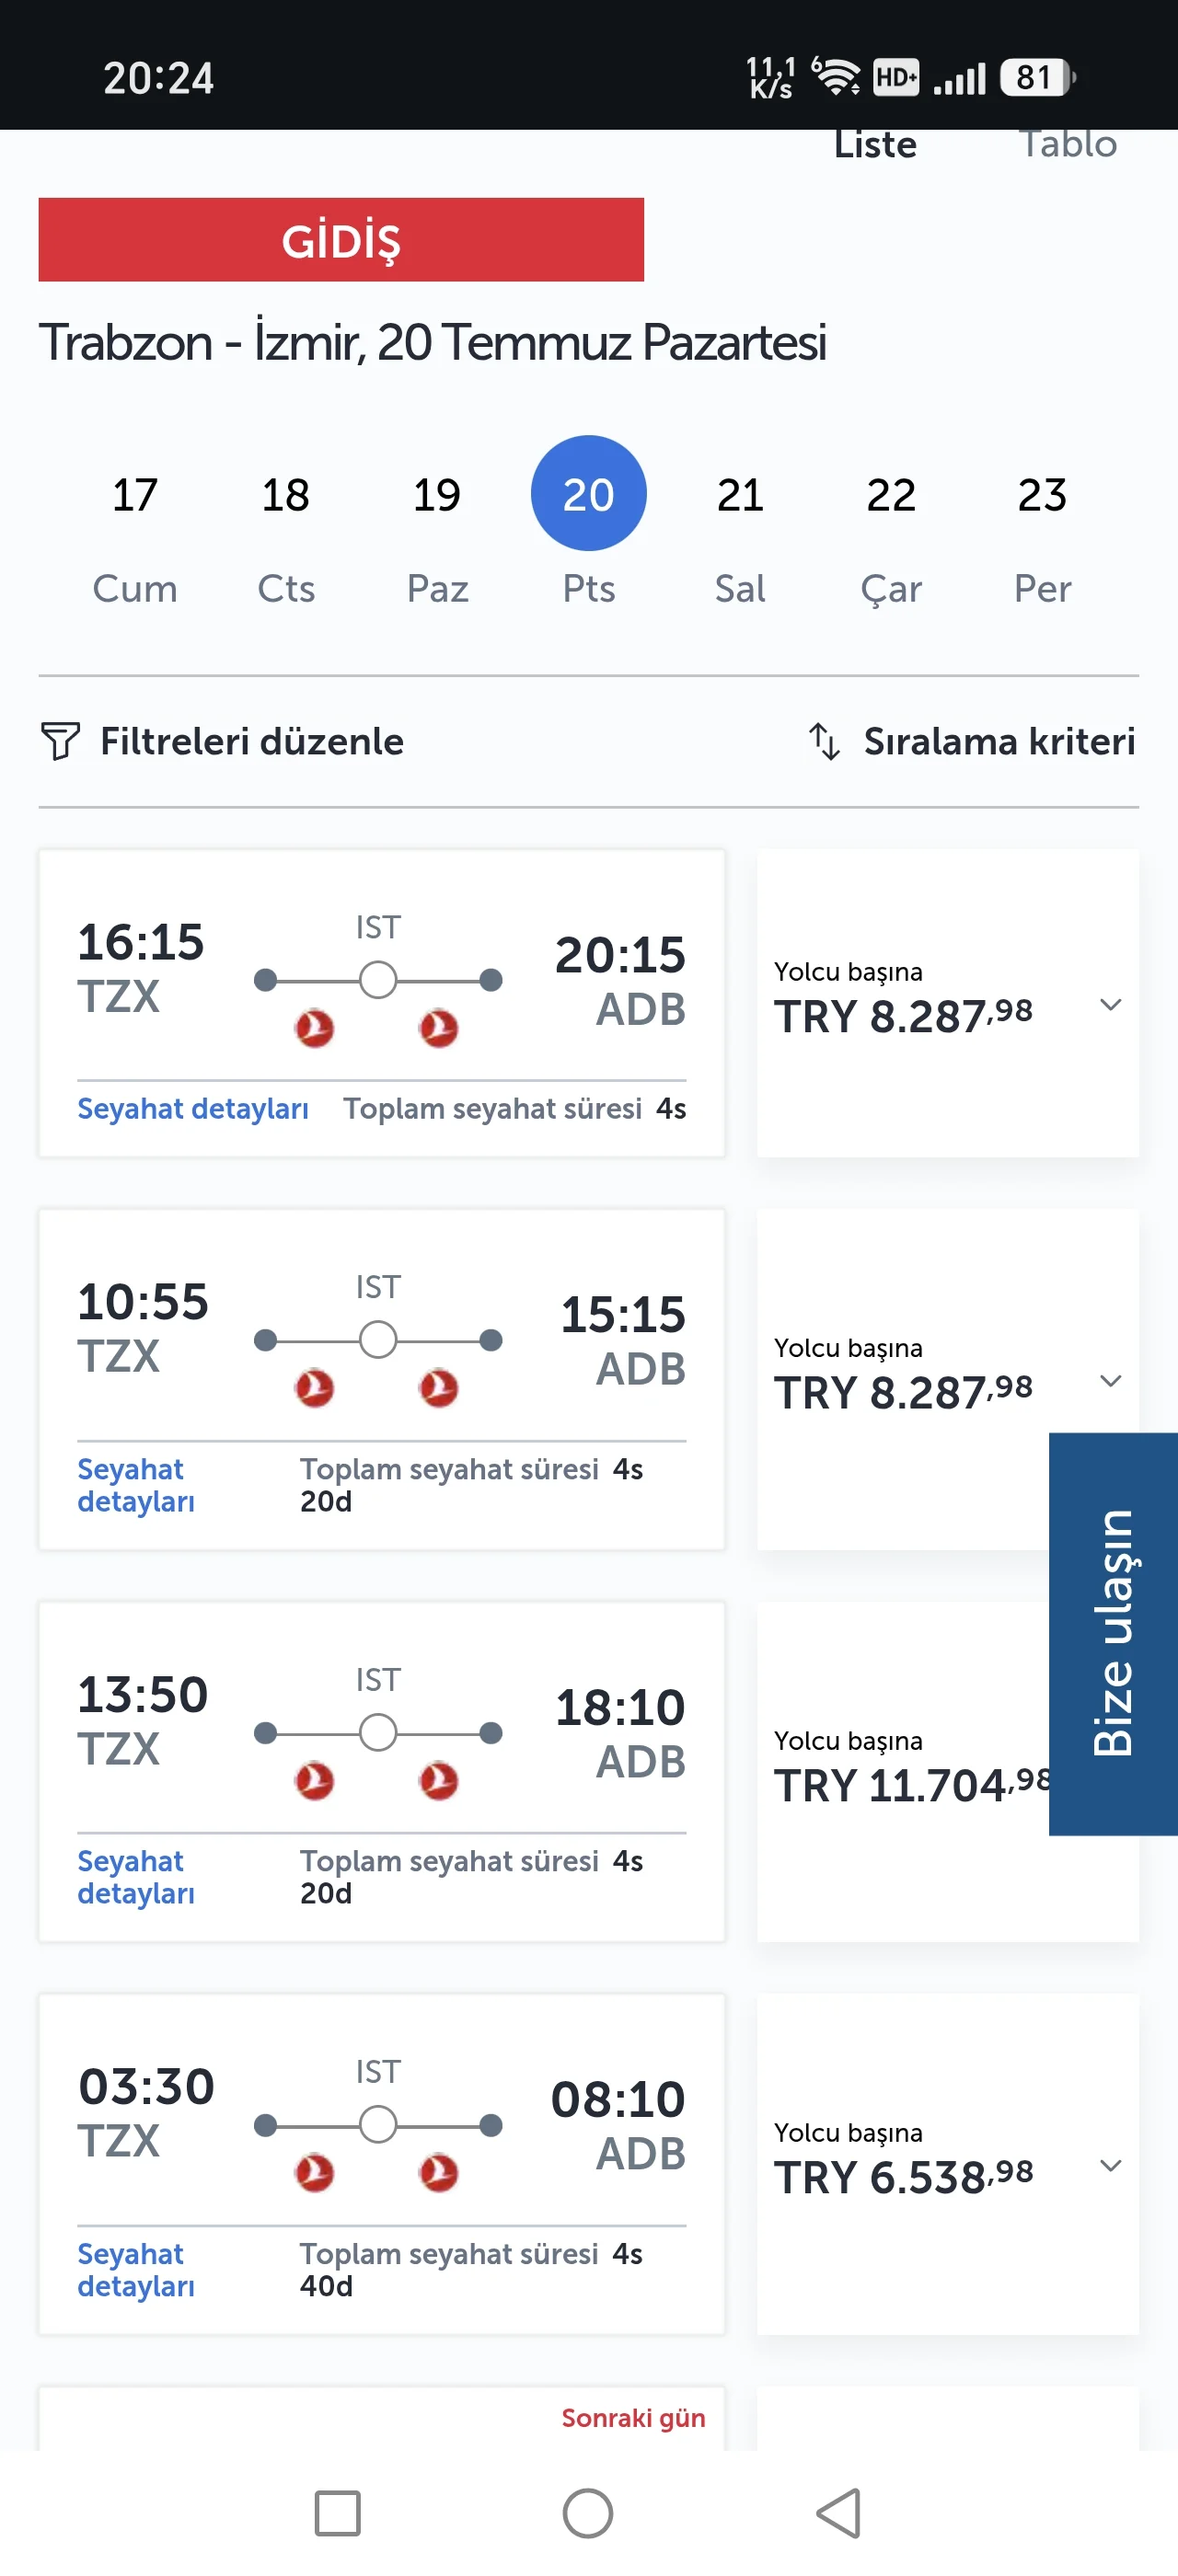The image size is (1178, 2576).
Task: Switch to the Tablo view tab
Action: click(1068, 145)
